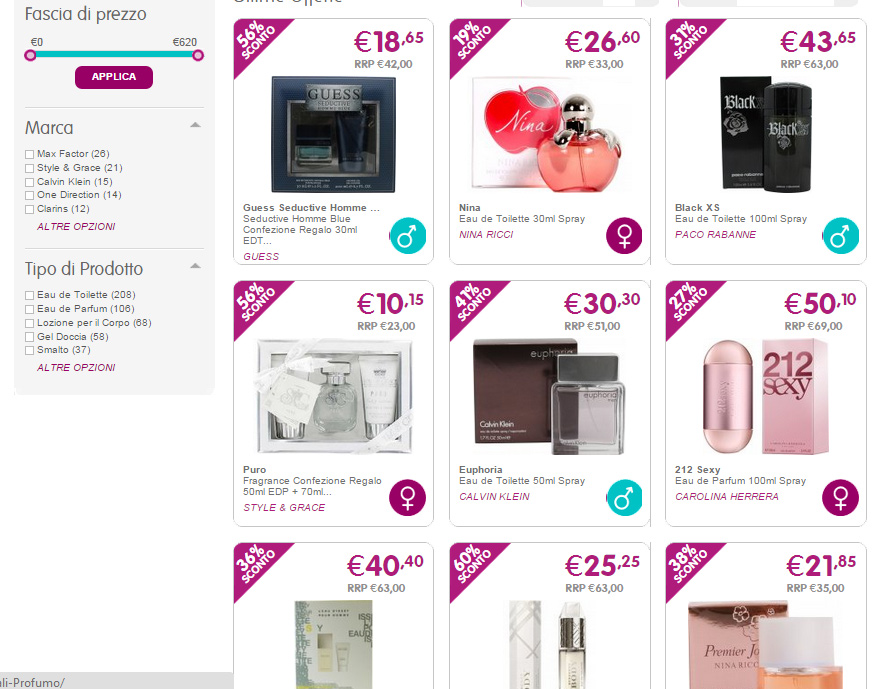The height and width of the screenshot is (689, 886).
Task: Click the male icon on Euphoria card
Action: (x=624, y=497)
